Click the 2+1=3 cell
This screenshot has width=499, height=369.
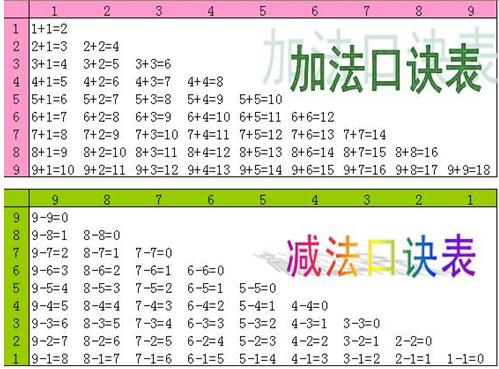49,46
